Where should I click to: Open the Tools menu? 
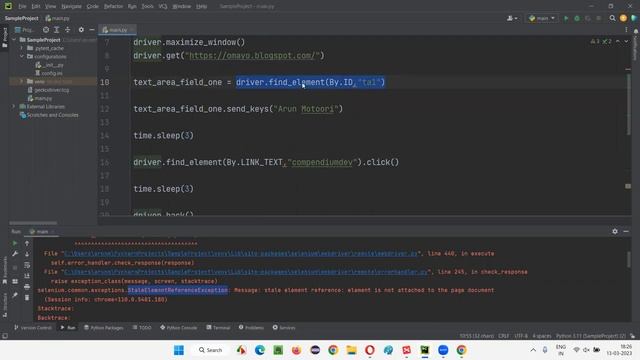tap(147, 6)
